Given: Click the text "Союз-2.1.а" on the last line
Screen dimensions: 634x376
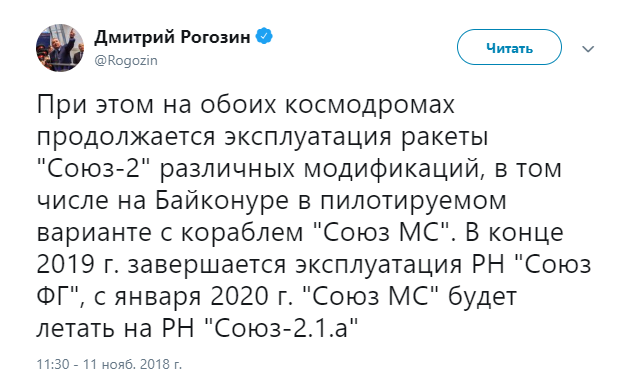Looking at the screenshot, I should 282,329.
